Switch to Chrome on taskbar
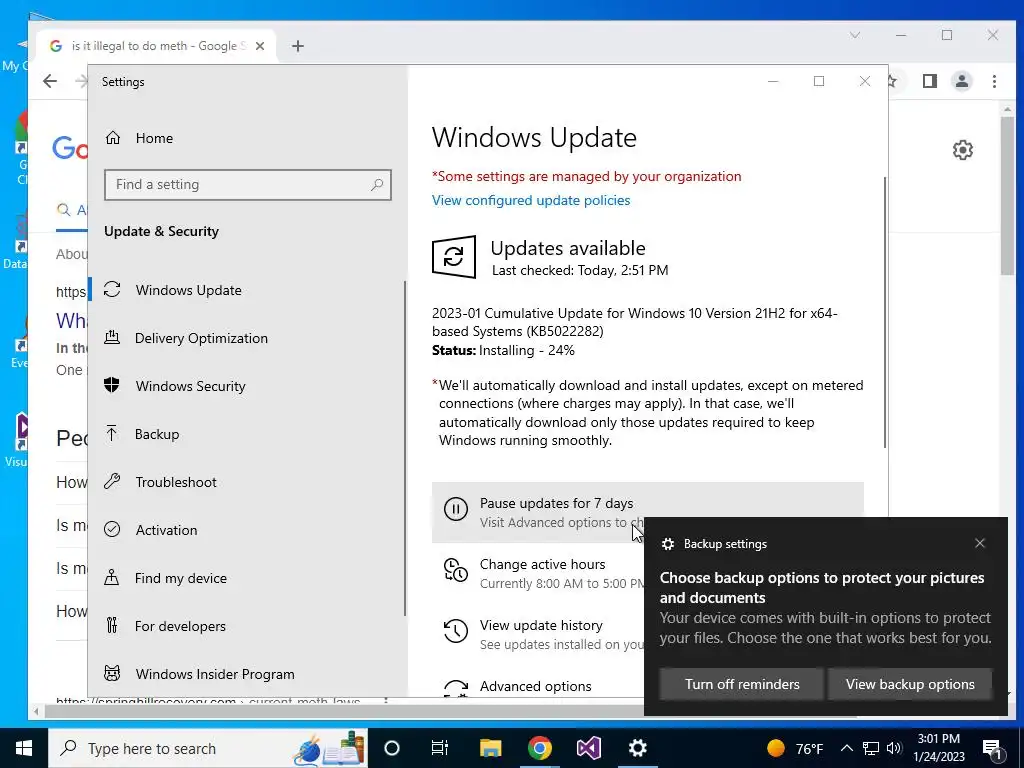This screenshot has height=768, width=1024. tap(539, 748)
